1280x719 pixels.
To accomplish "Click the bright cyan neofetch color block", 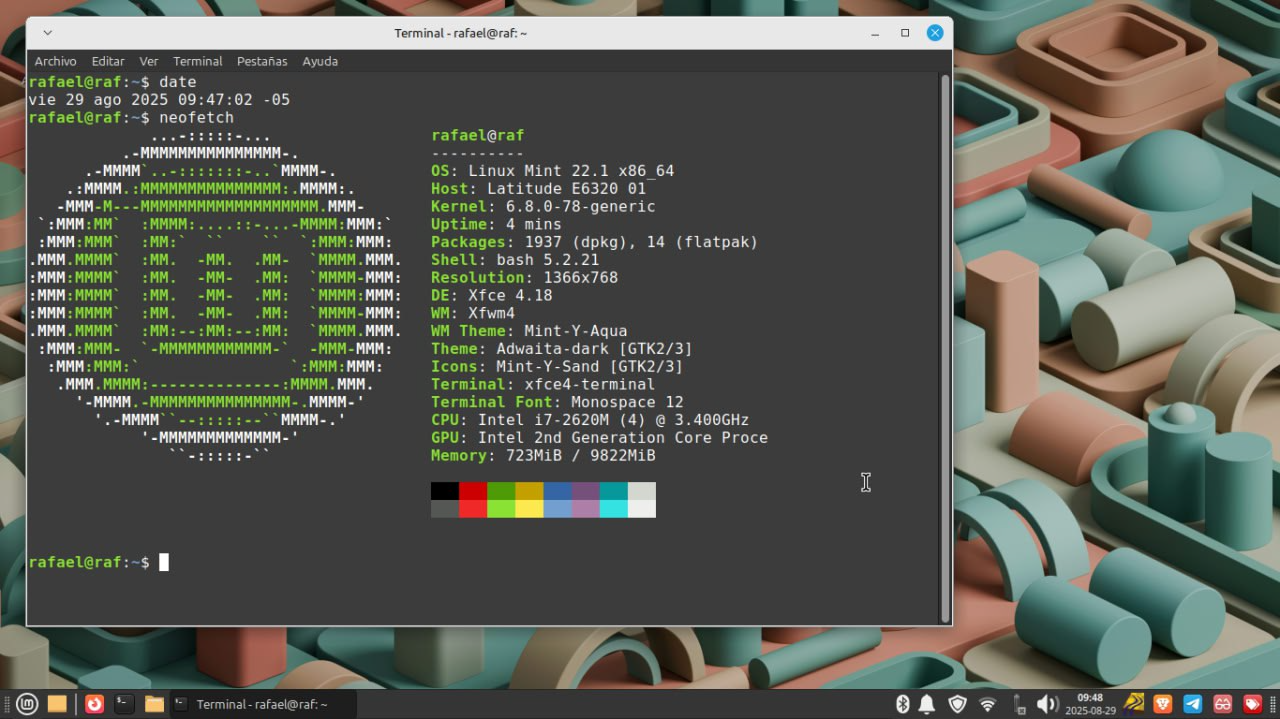I will pos(613,509).
